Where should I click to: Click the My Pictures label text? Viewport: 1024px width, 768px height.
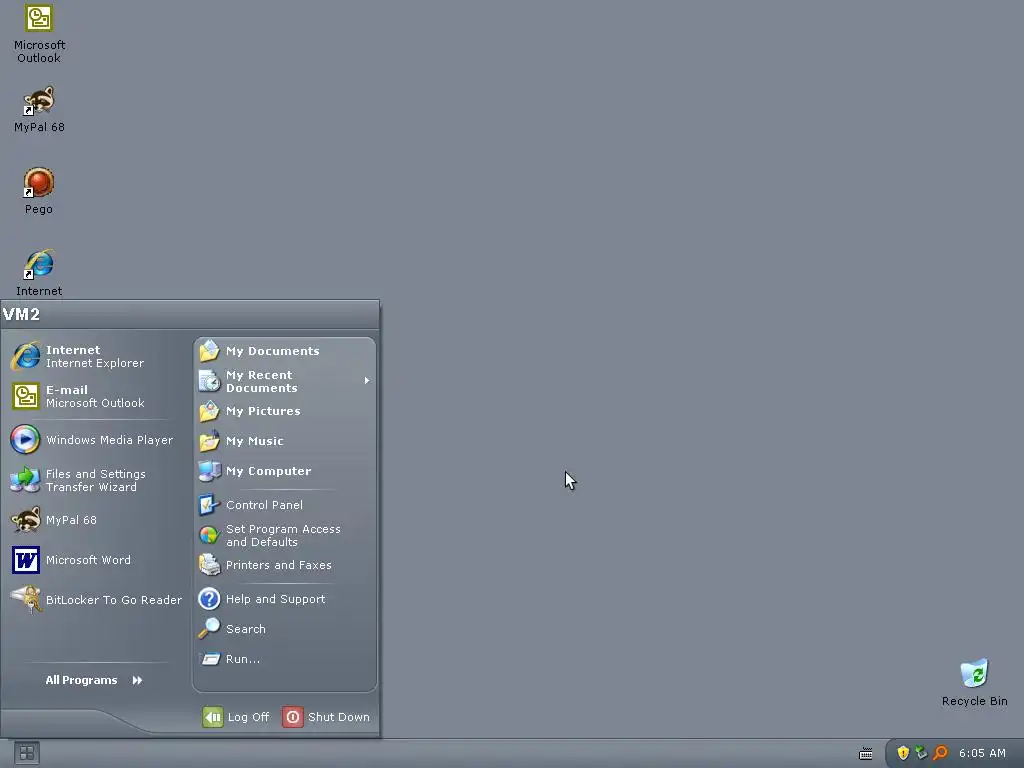point(263,411)
